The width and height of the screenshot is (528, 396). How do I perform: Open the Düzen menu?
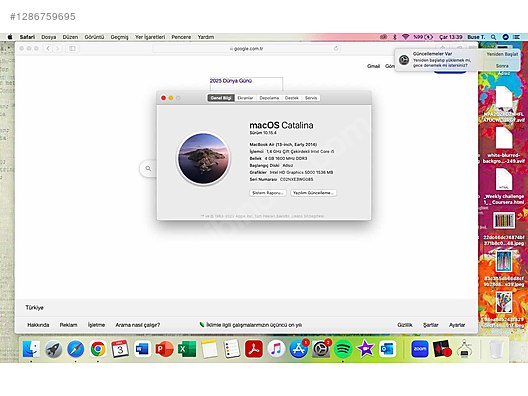[70, 37]
